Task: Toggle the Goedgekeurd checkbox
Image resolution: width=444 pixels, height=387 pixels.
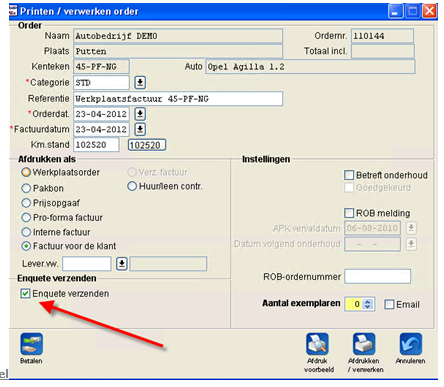Action: click(x=349, y=188)
